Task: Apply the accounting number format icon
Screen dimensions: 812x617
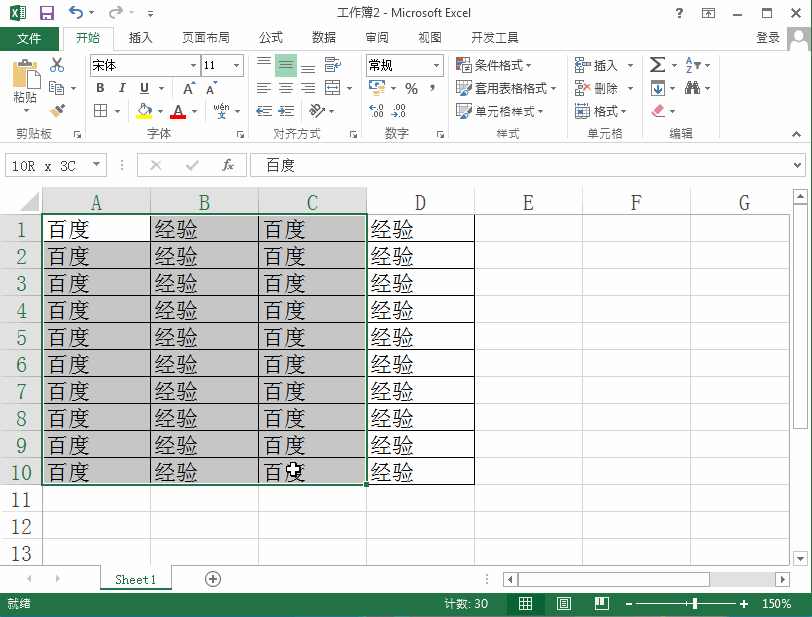Action: 377,88
